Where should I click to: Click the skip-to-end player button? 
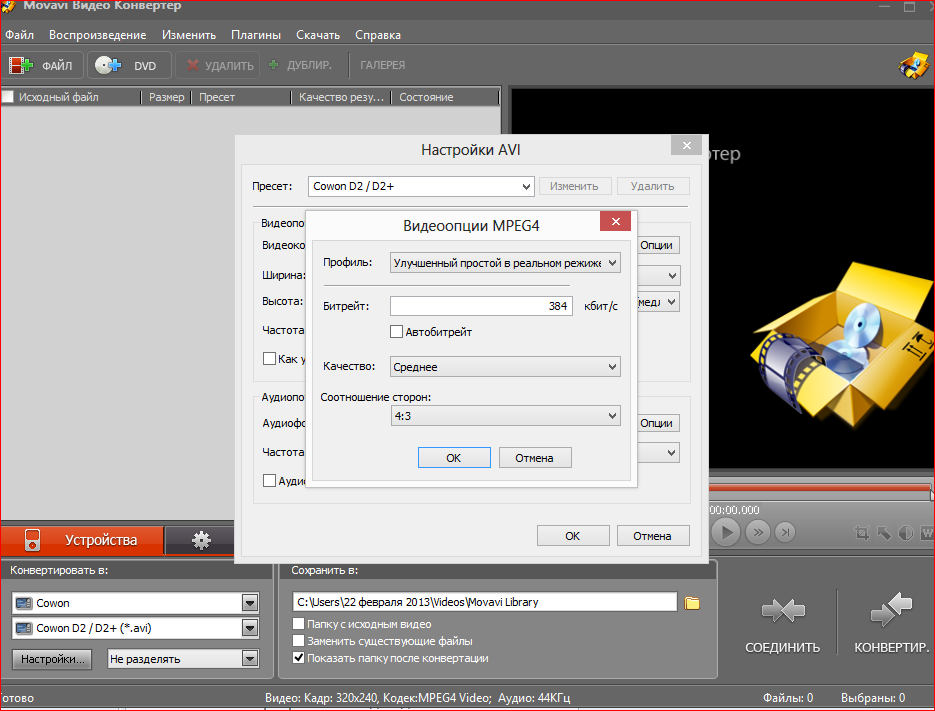(785, 531)
